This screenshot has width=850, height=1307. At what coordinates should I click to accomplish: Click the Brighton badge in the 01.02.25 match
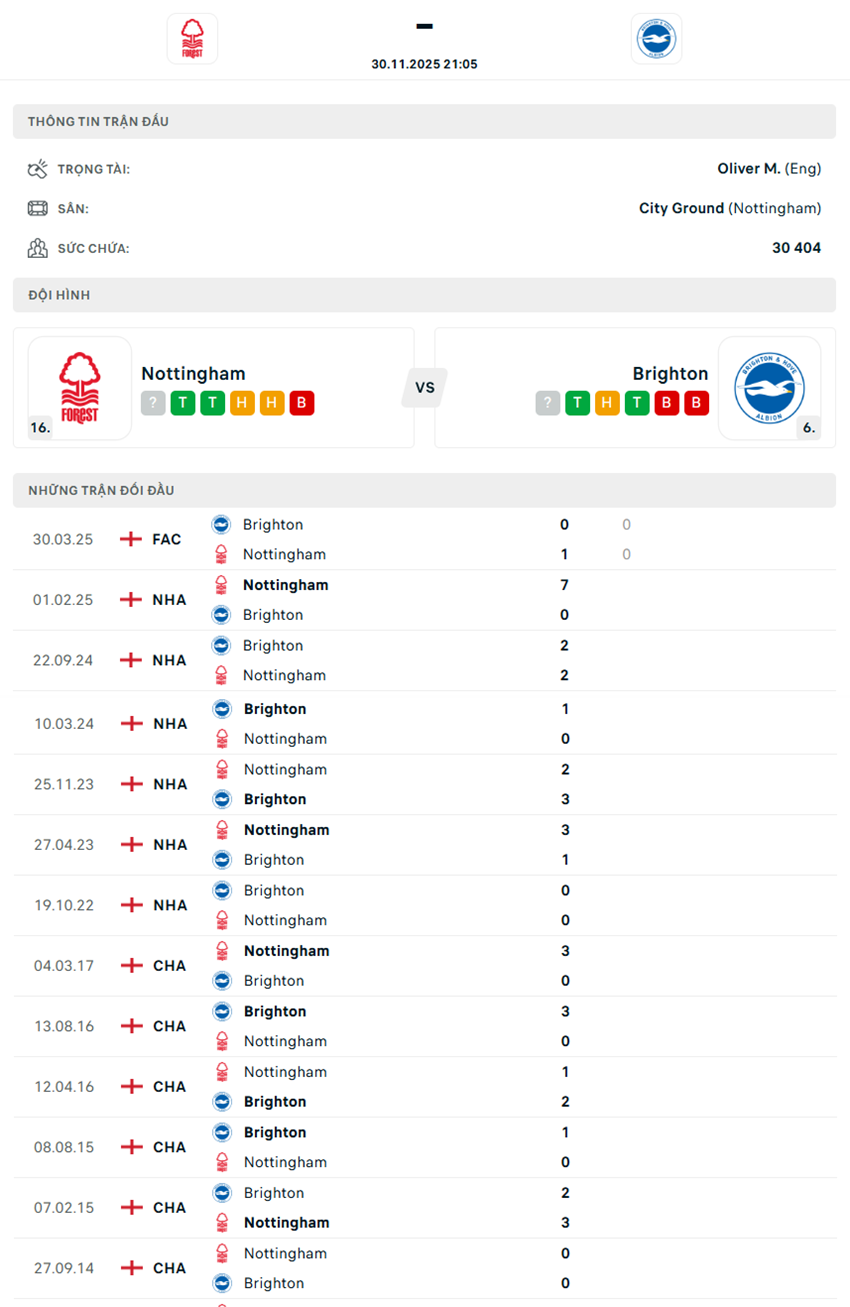pyautogui.click(x=221, y=615)
